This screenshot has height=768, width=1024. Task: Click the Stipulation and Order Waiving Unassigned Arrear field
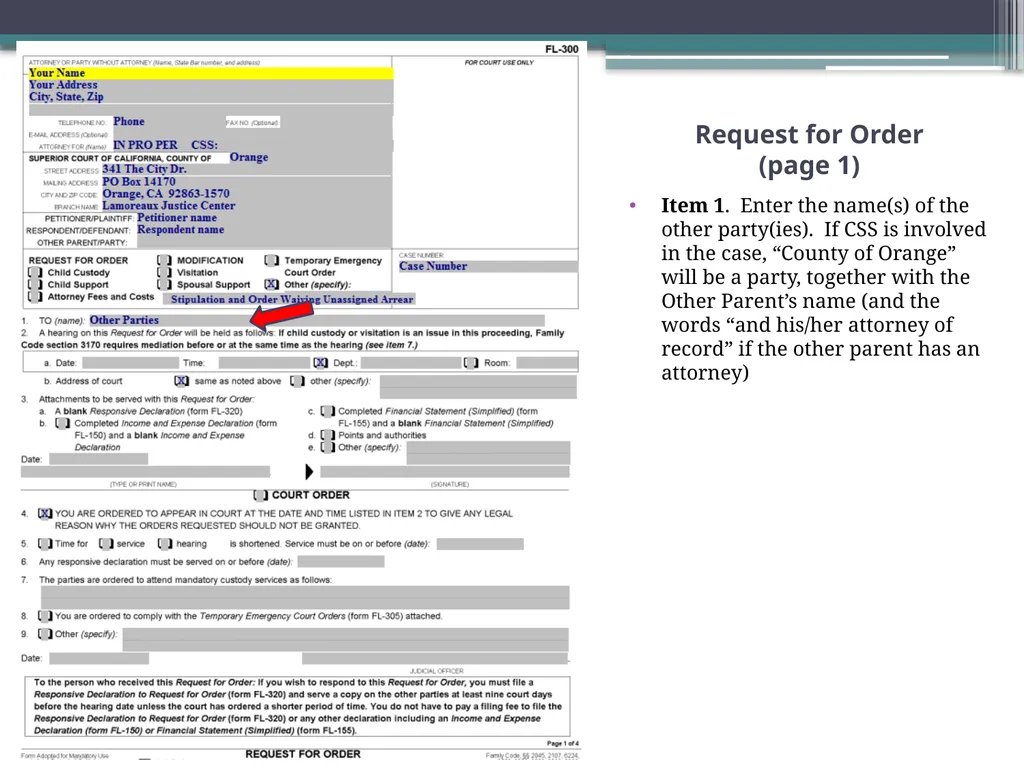291,299
